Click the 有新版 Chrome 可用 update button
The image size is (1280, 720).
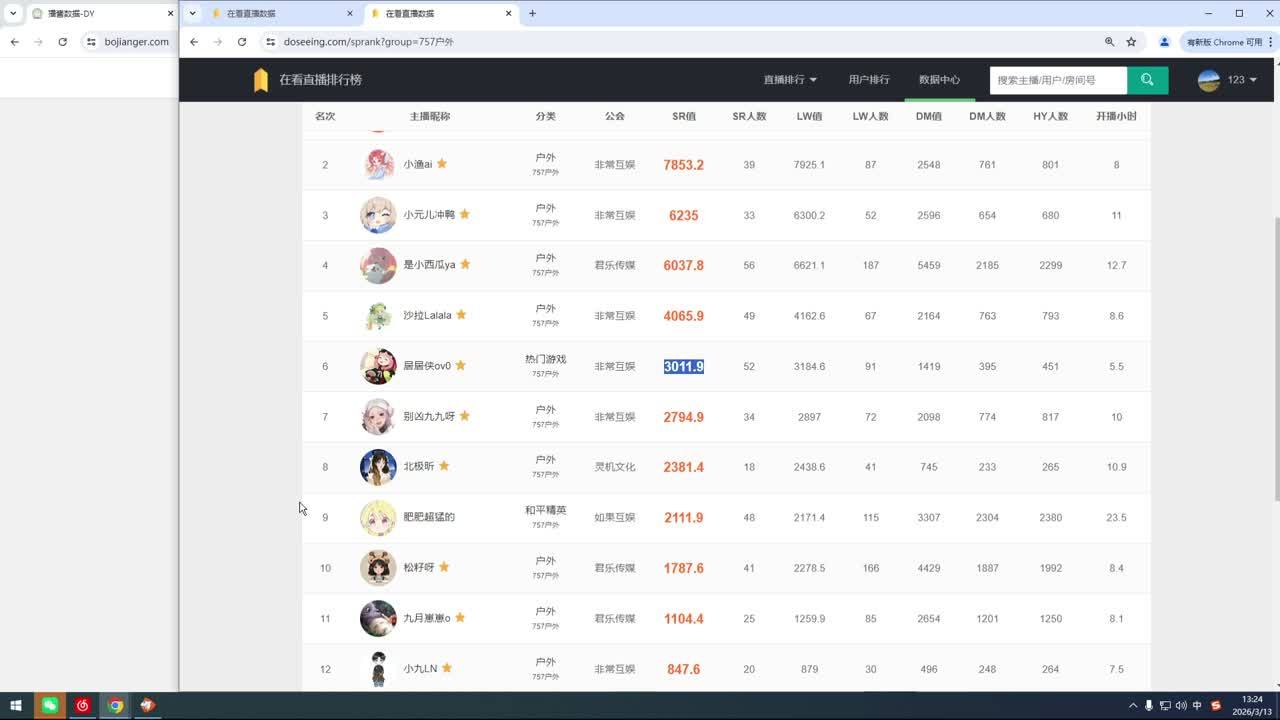(1225, 42)
